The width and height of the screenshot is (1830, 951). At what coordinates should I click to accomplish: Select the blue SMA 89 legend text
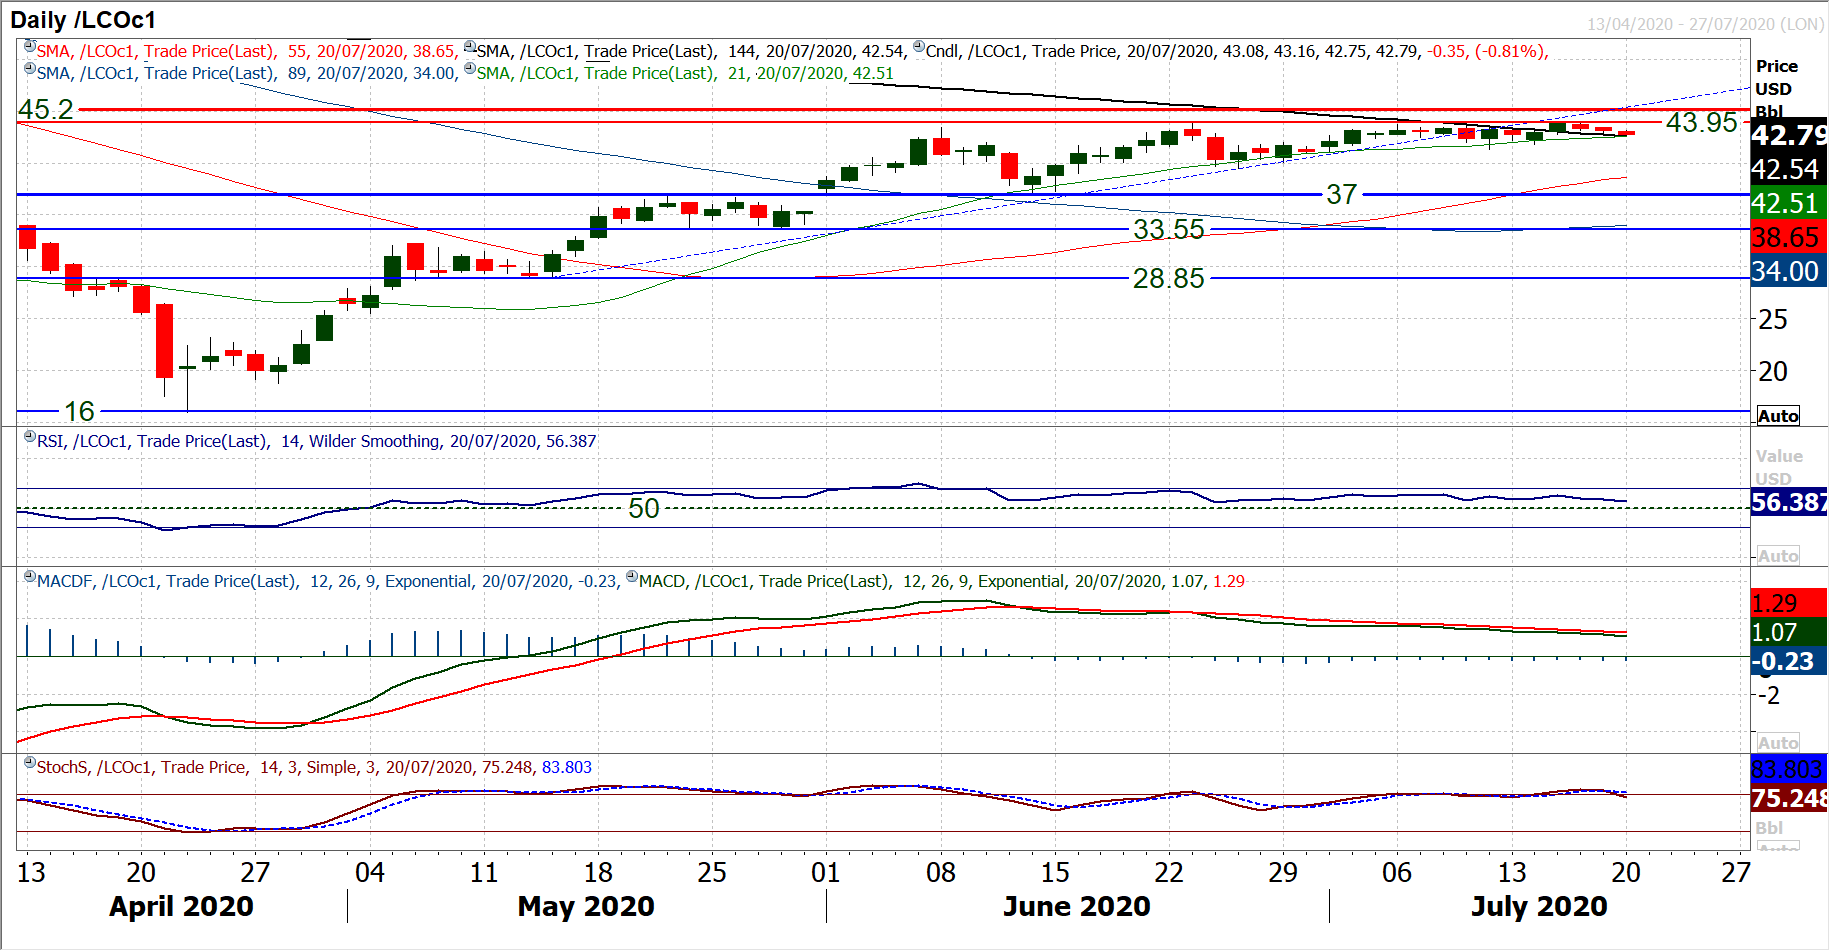(248, 73)
